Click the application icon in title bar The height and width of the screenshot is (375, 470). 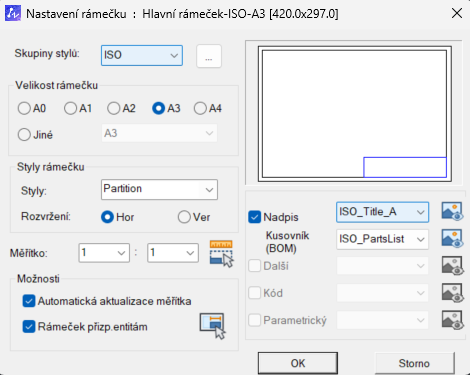(x=13, y=14)
